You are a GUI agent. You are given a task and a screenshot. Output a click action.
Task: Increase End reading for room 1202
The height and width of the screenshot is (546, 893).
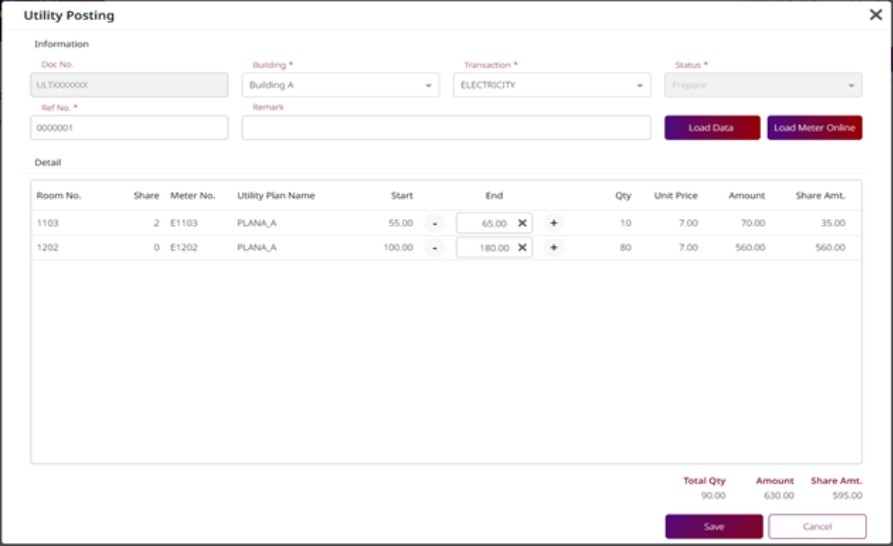553,248
